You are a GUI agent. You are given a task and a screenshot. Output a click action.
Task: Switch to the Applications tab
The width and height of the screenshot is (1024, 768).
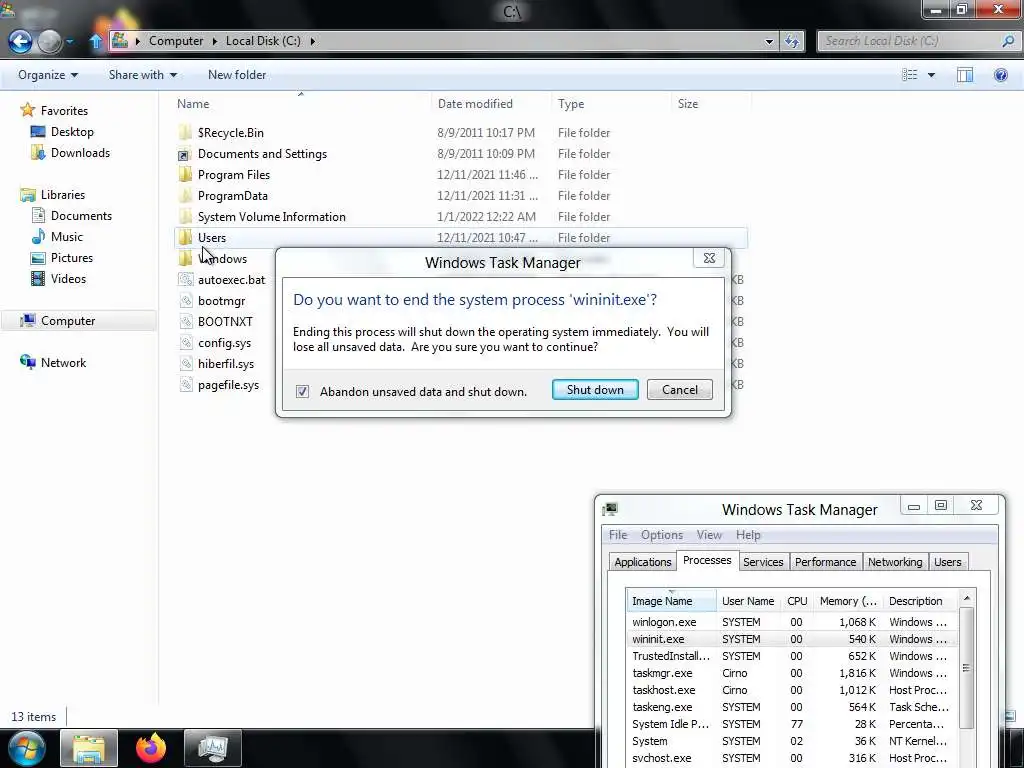pos(643,562)
